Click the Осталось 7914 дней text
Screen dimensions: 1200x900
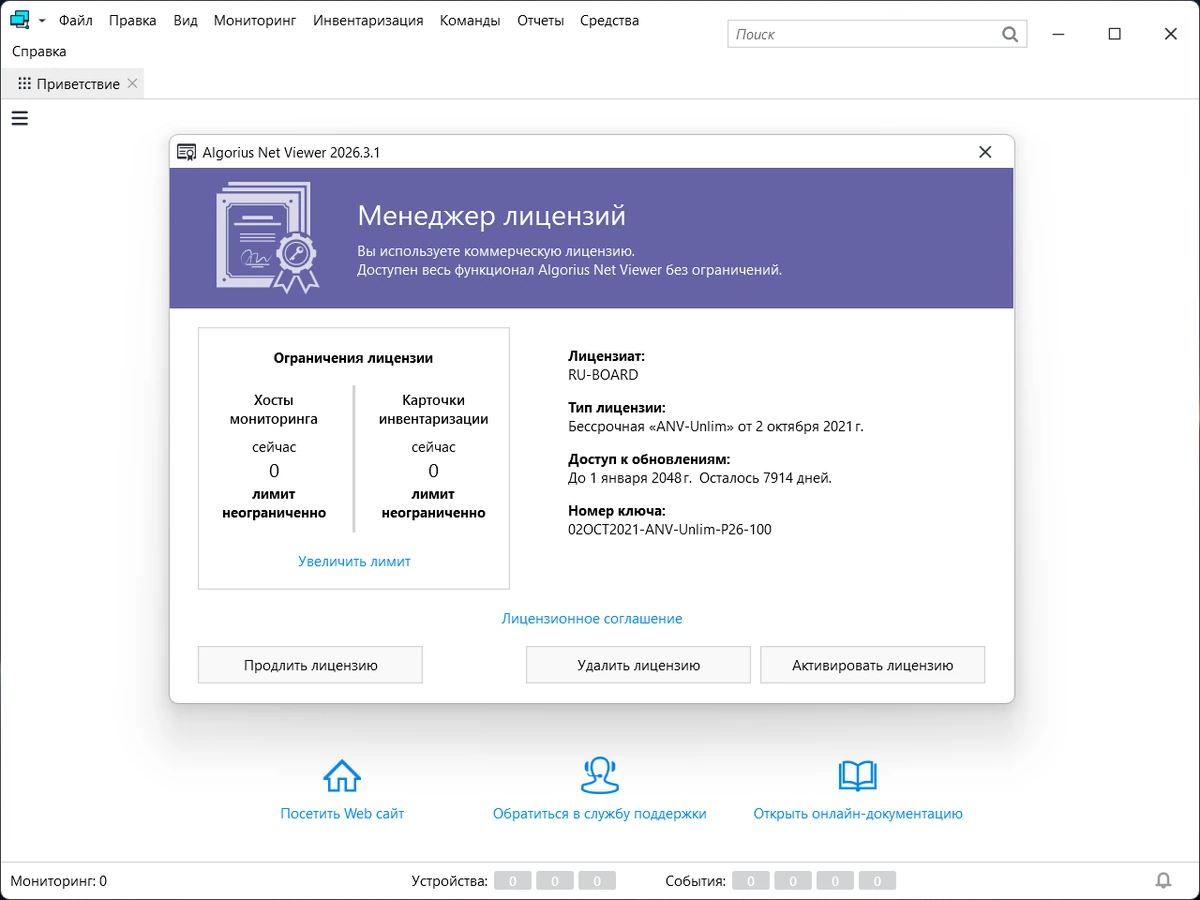tap(766, 478)
